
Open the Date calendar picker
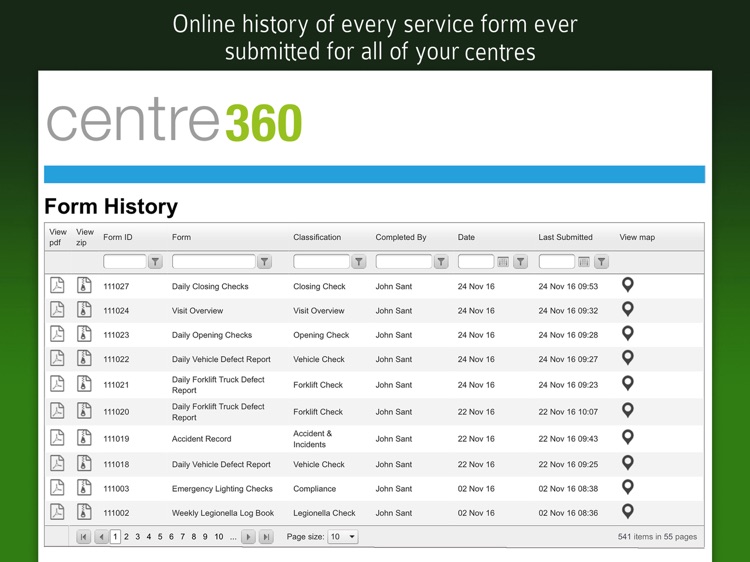[x=503, y=262]
